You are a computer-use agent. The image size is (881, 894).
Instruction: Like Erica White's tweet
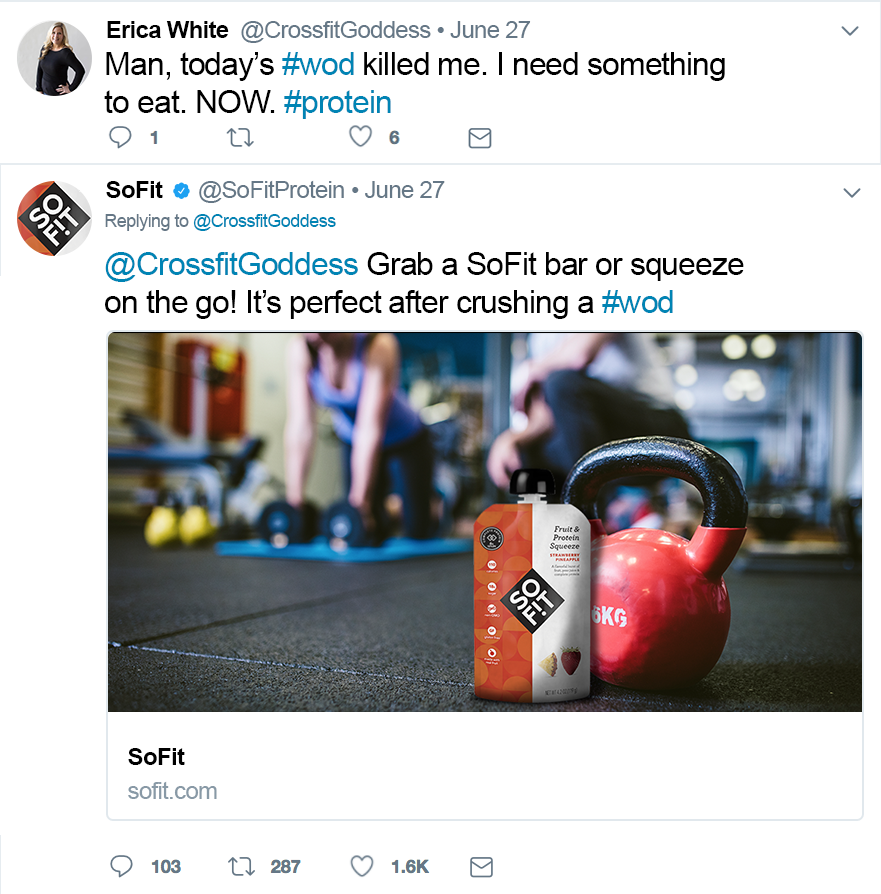pos(361,138)
